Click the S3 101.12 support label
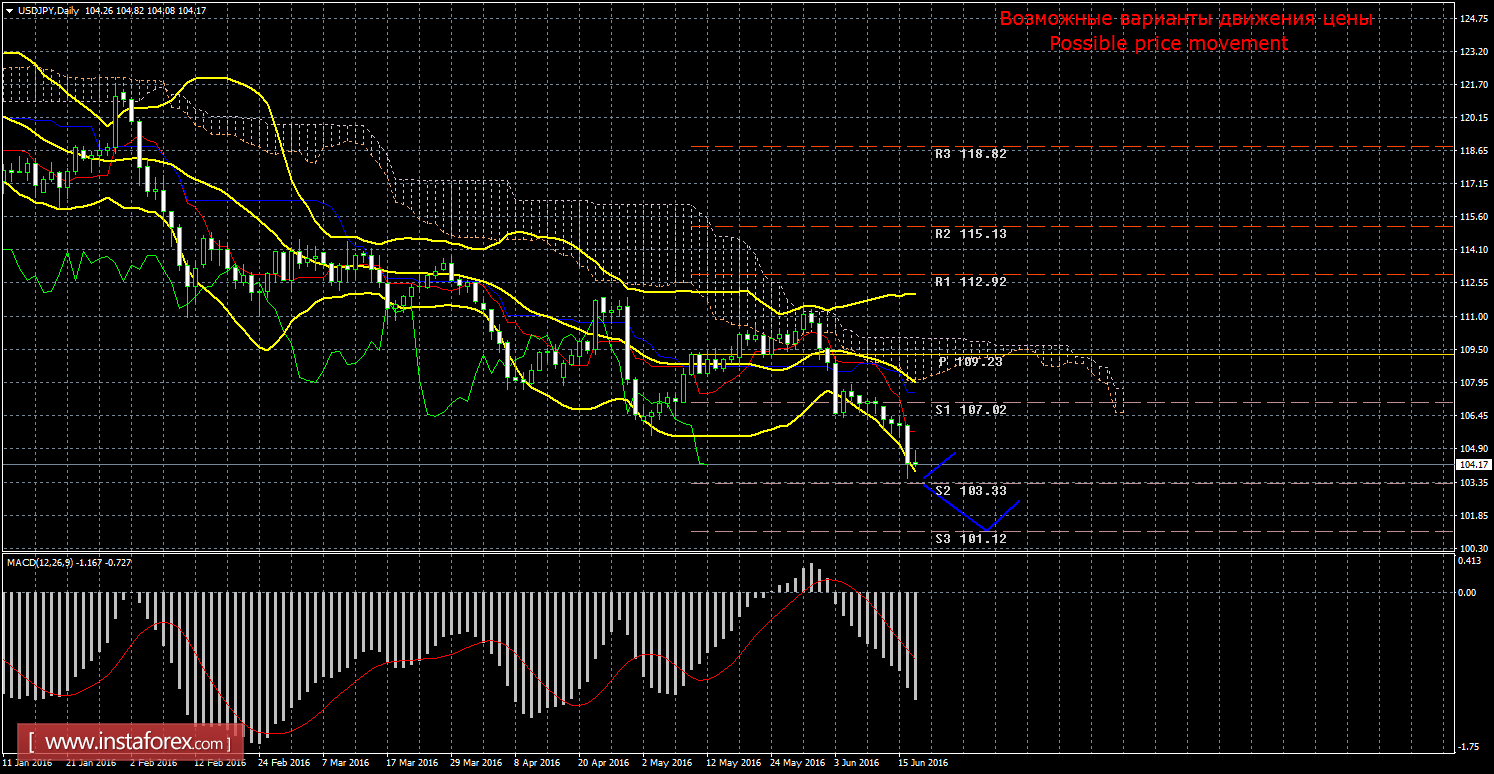This screenshot has width=1494, height=774. 970,539
